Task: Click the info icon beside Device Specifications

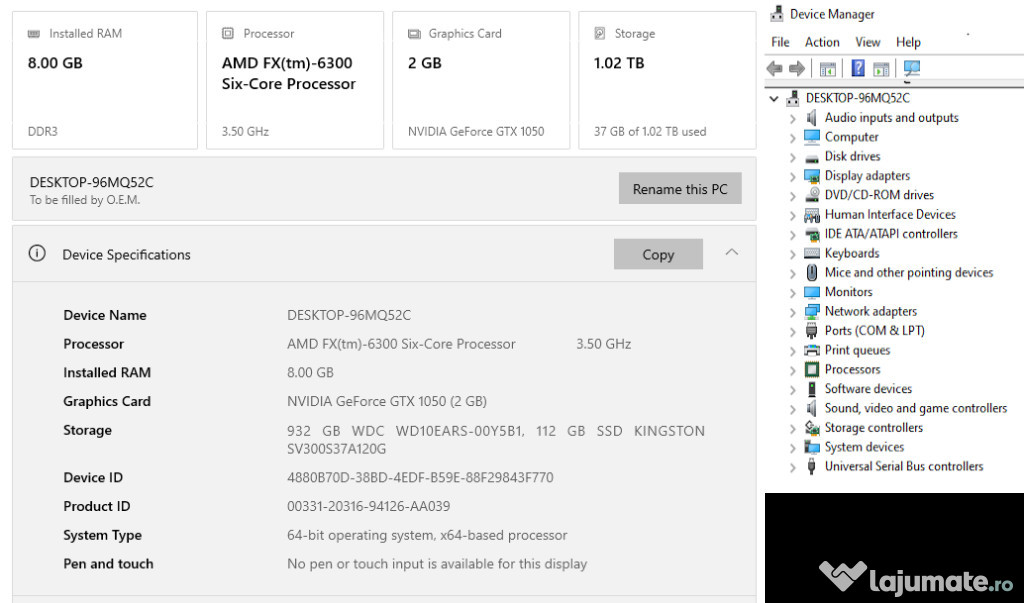Action: 37,254
